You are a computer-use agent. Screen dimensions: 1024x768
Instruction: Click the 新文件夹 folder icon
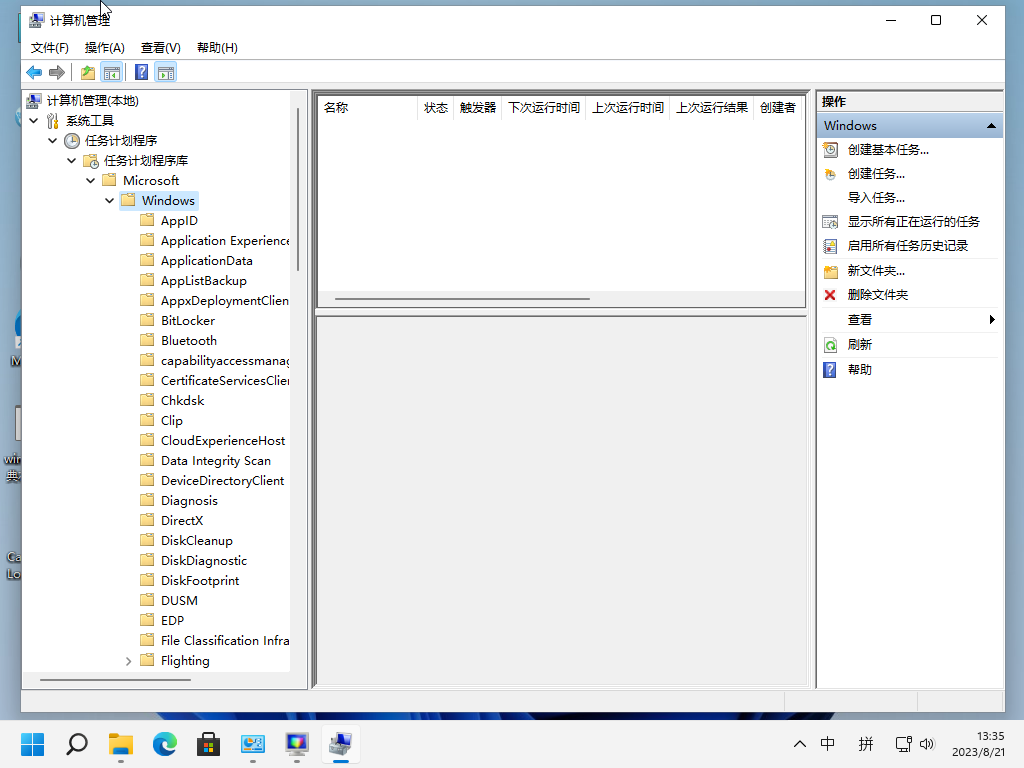(x=830, y=271)
